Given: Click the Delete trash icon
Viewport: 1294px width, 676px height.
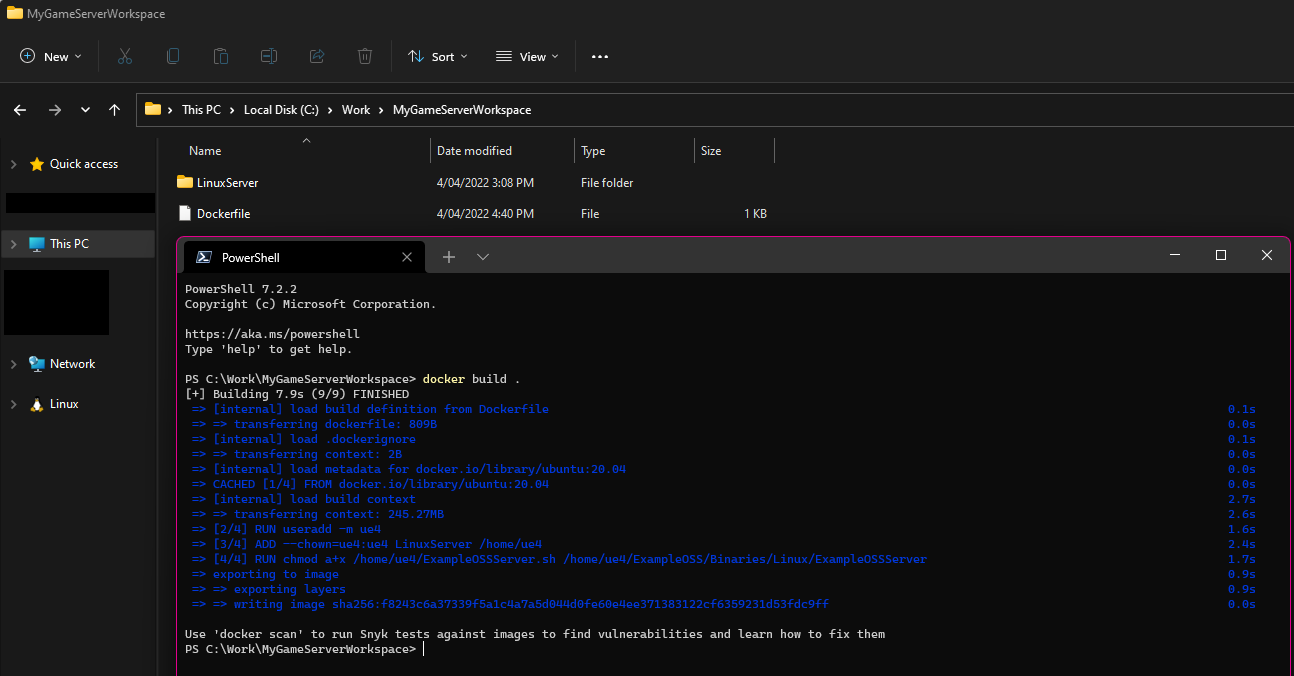Looking at the screenshot, I should pos(364,56).
